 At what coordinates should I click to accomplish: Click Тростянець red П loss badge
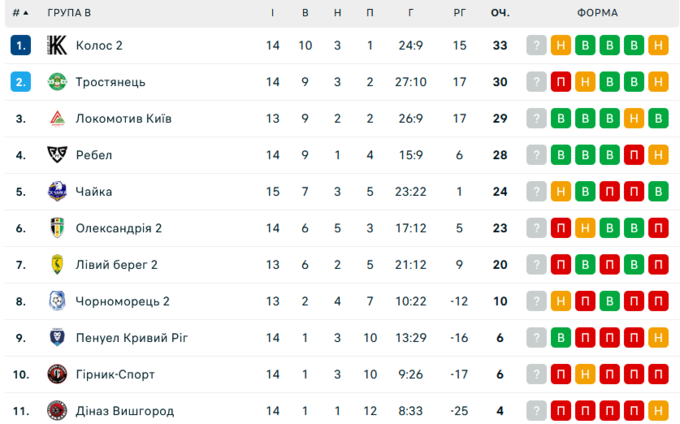[x=561, y=82]
